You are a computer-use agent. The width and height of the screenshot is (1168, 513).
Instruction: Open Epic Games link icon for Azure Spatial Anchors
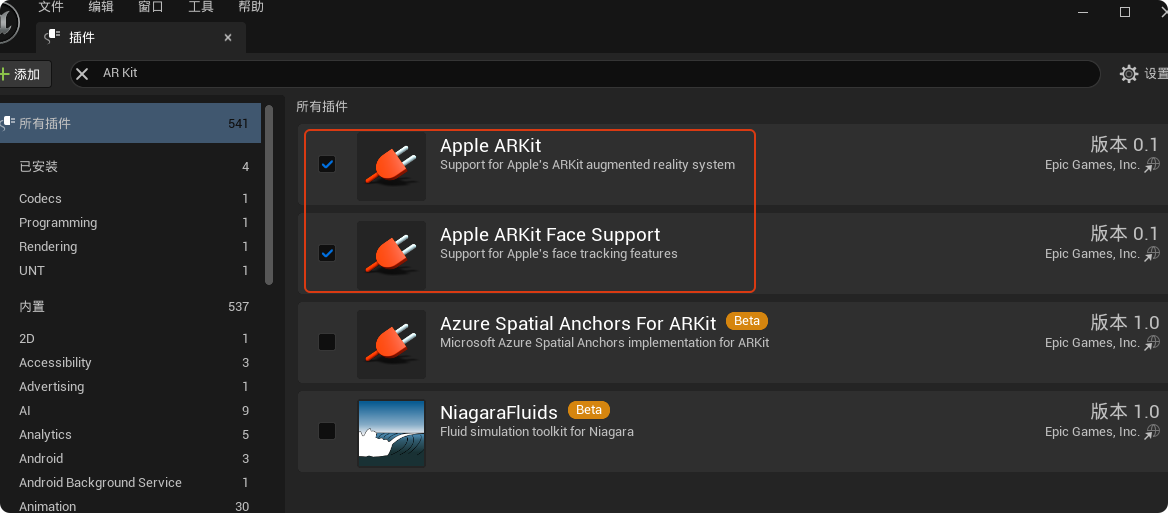pyautogui.click(x=1152, y=342)
